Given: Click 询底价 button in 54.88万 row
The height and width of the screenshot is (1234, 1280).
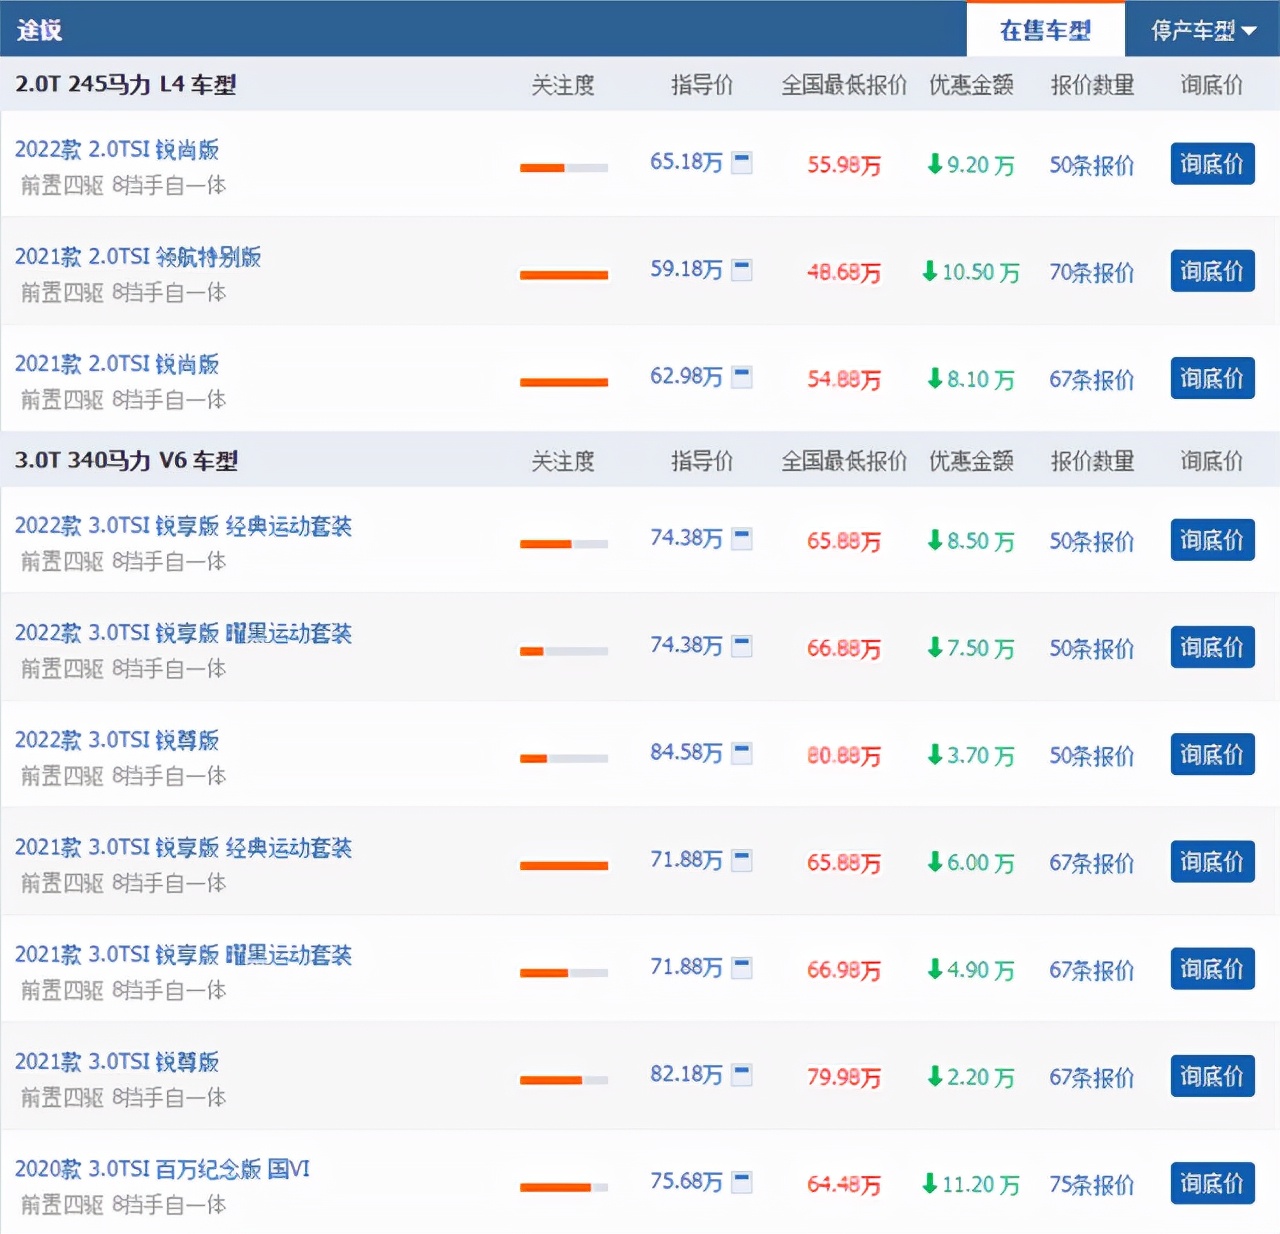Looking at the screenshot, I should pyautogui.click(x=1212, y=378).
